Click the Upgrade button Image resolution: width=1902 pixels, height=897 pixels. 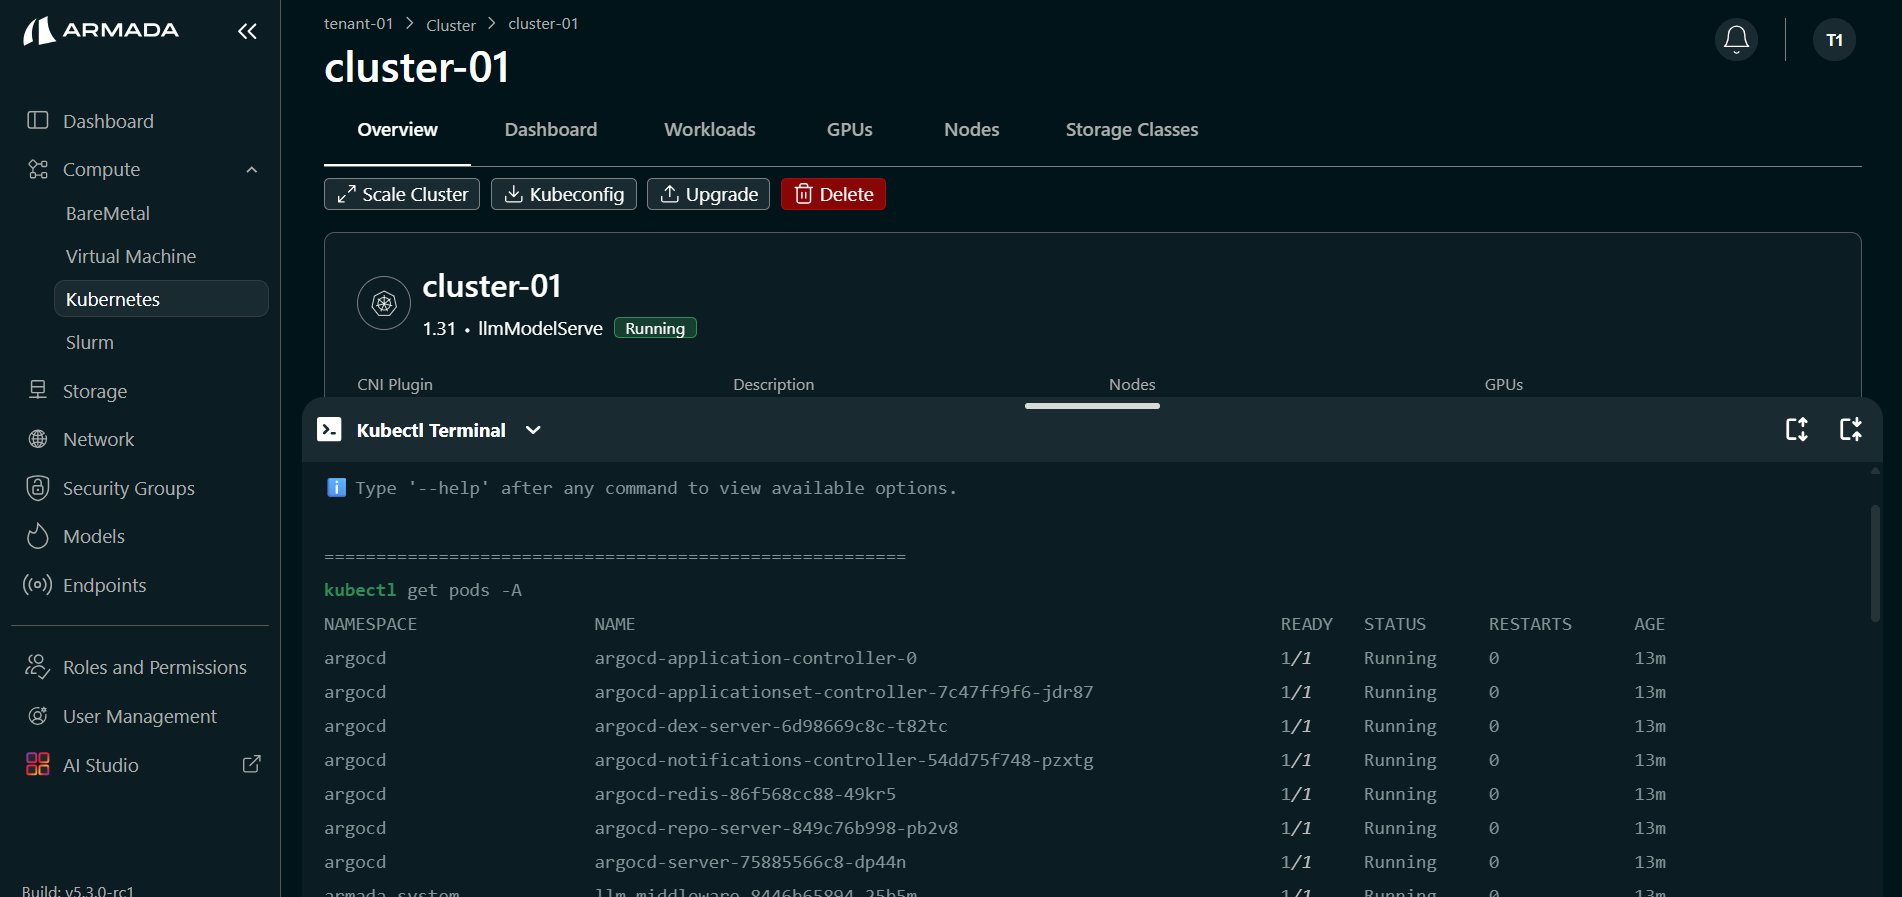click(x=708, y=194)
